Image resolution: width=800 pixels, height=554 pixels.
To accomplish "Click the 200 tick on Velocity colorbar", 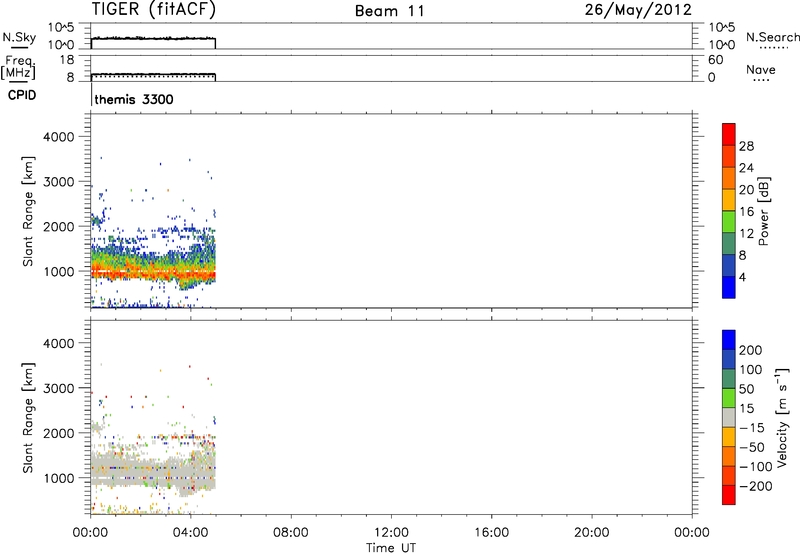I will [x=751, y=350].
